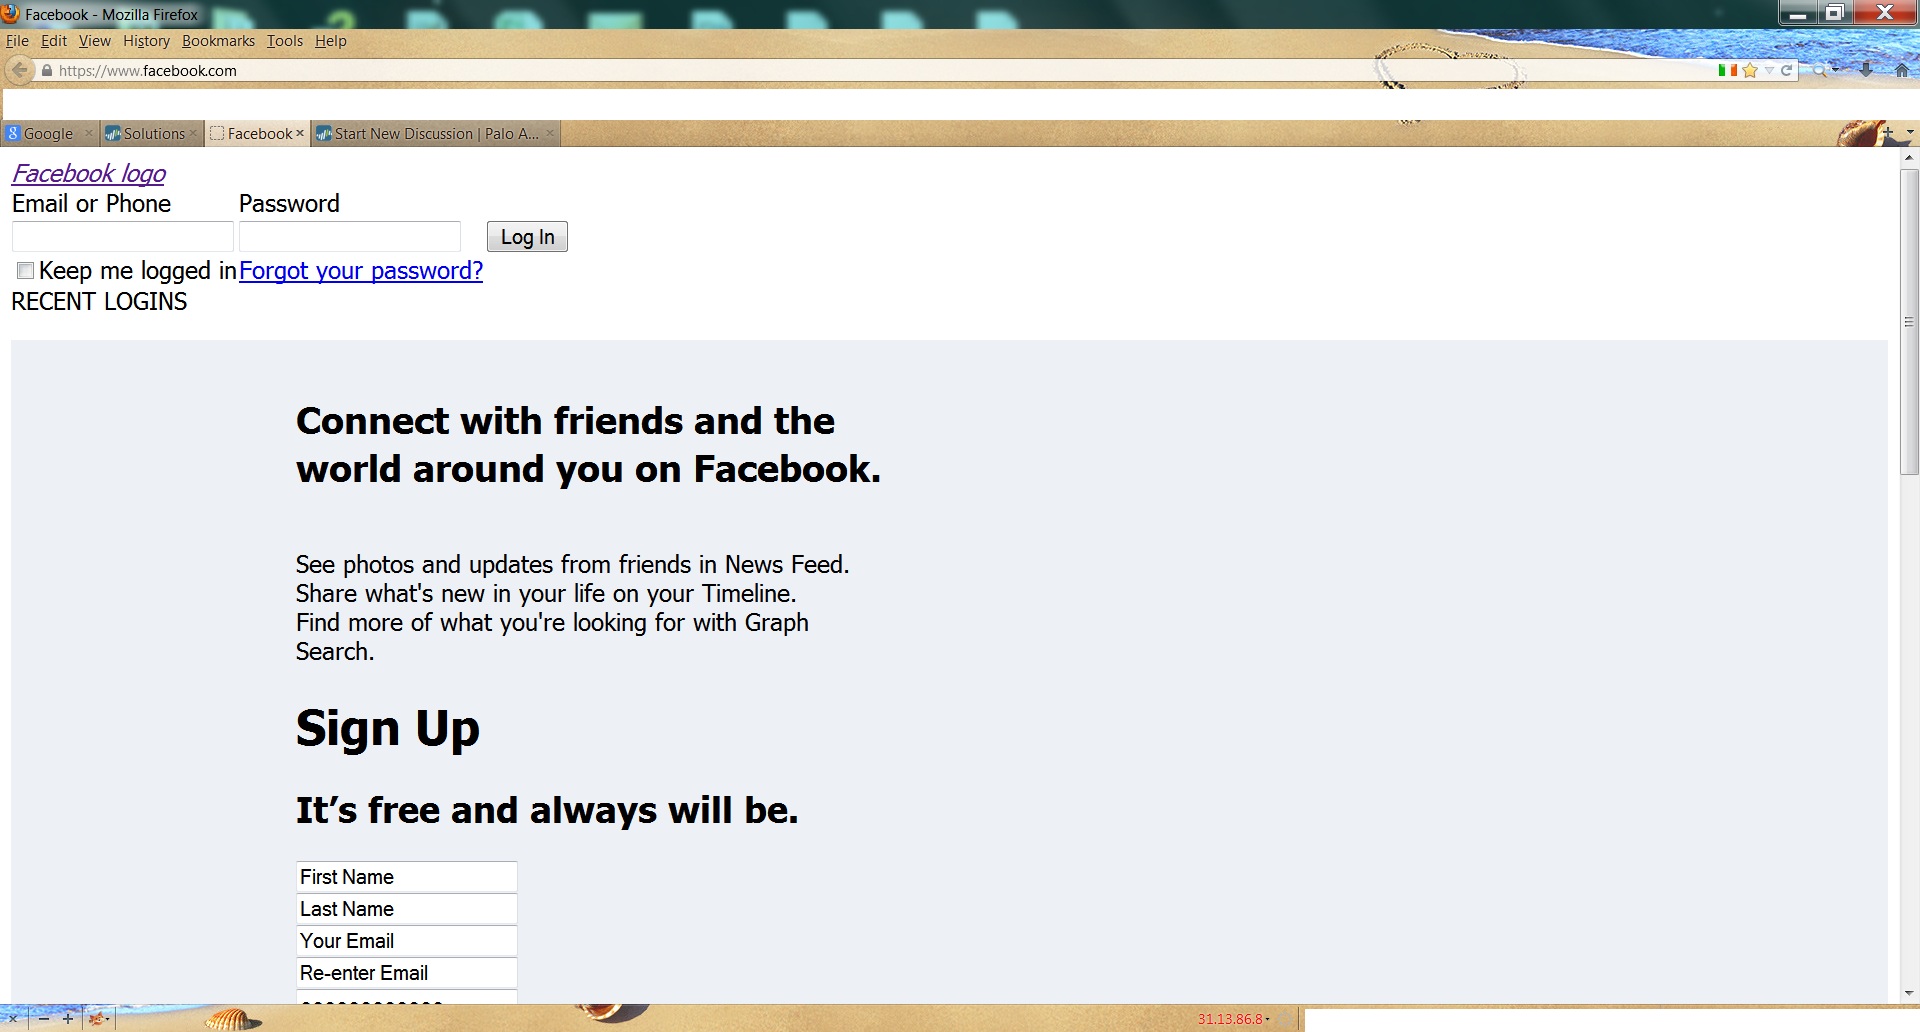Open Downloads with the down-arrow icon

point(1866,70)
